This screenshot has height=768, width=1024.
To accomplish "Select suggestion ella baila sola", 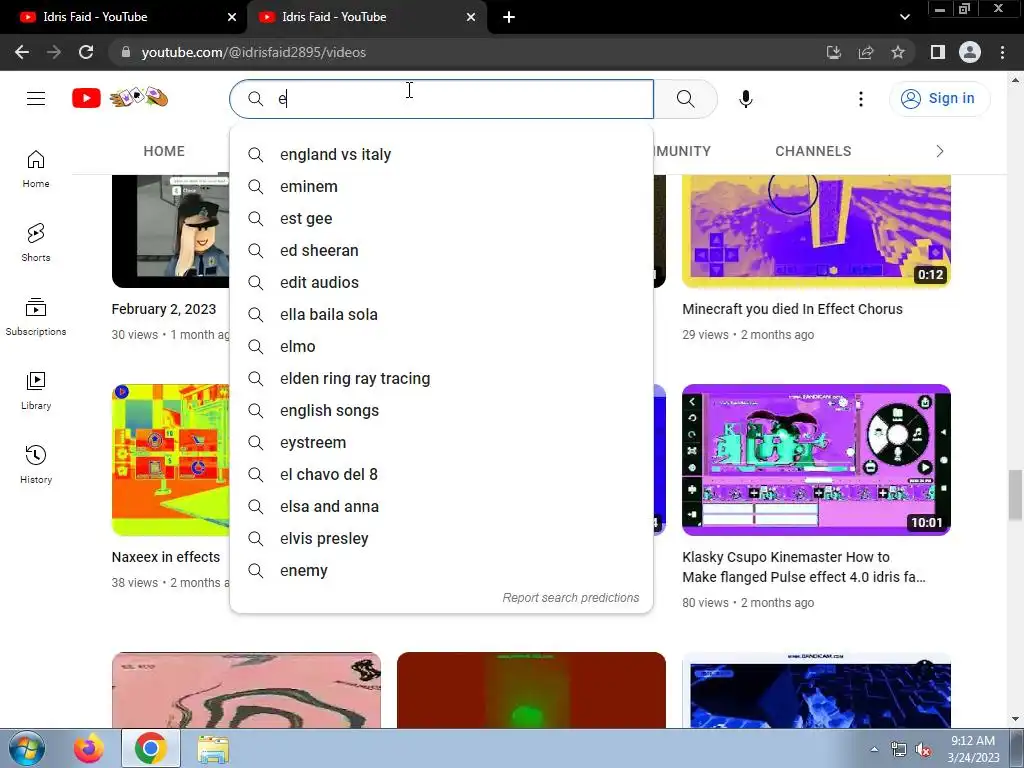I will click(x=441, y=315).
